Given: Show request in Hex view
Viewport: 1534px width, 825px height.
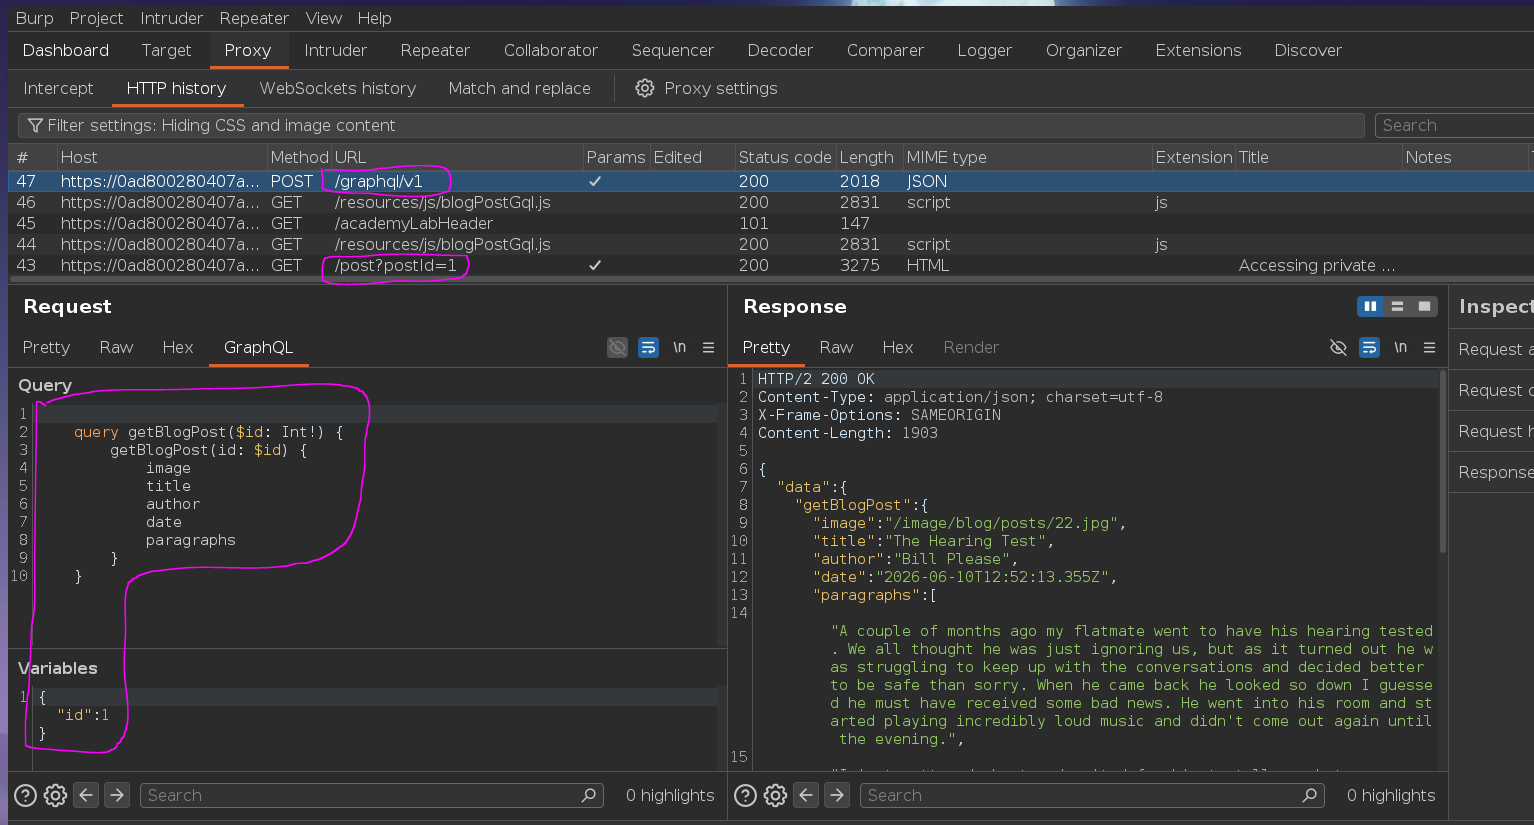Looking at the screenshot, I should 178,347.
